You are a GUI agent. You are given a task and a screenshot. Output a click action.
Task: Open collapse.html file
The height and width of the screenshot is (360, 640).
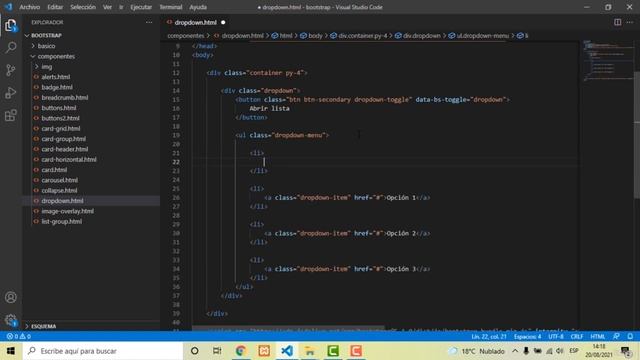[x=59, y=190]
